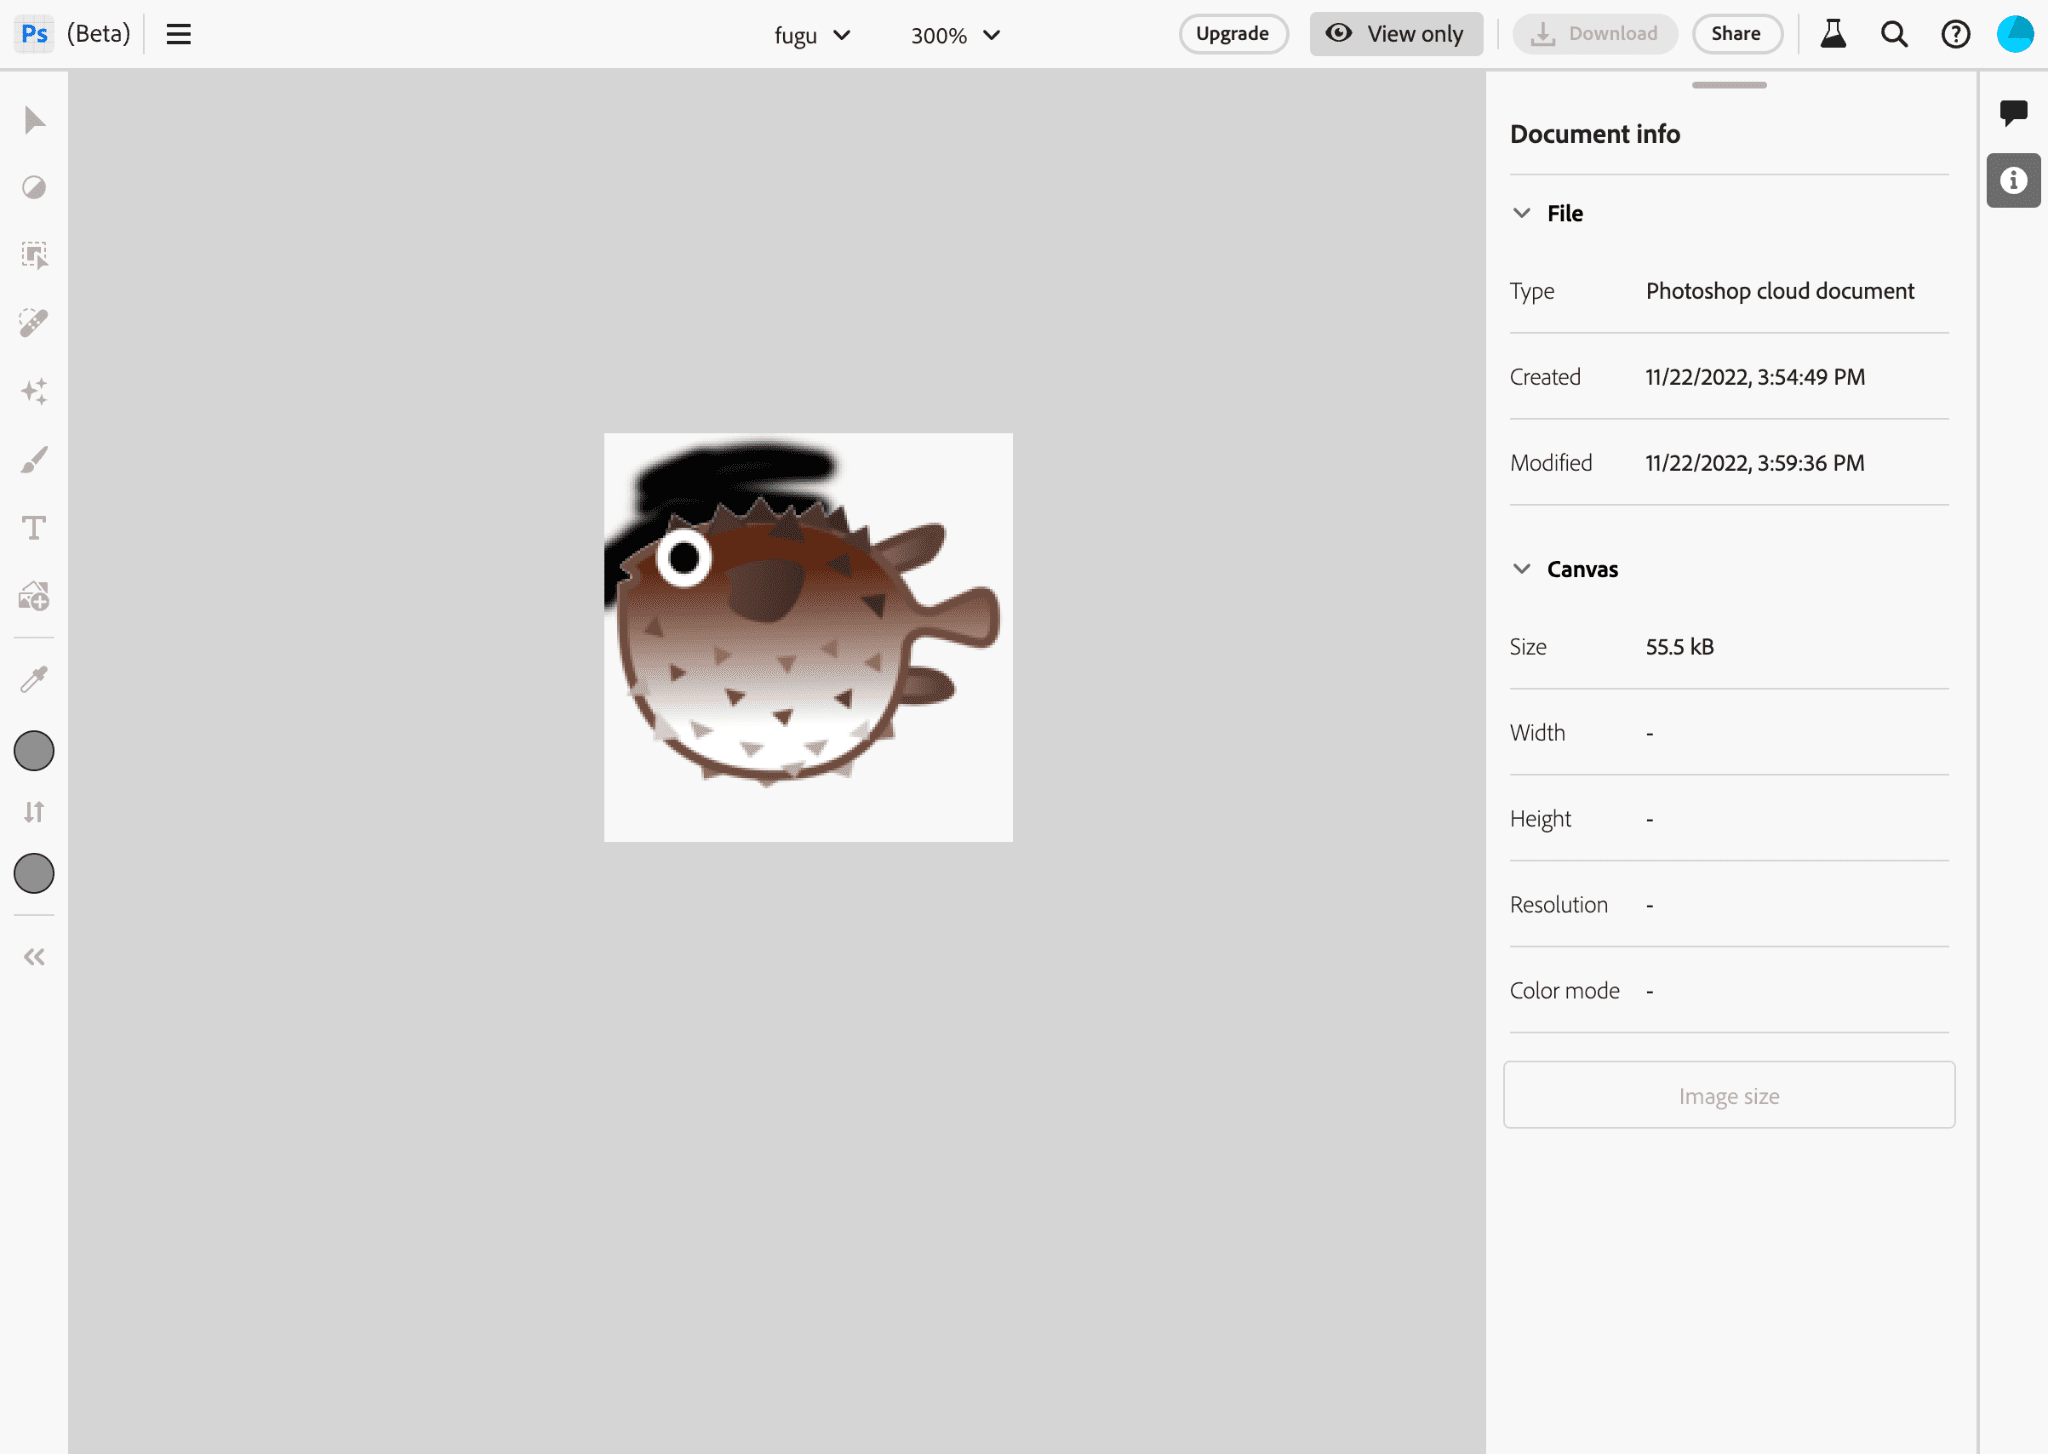Click the Download button
The height and width of the screenshot is (1454, 2048).
1593,35
